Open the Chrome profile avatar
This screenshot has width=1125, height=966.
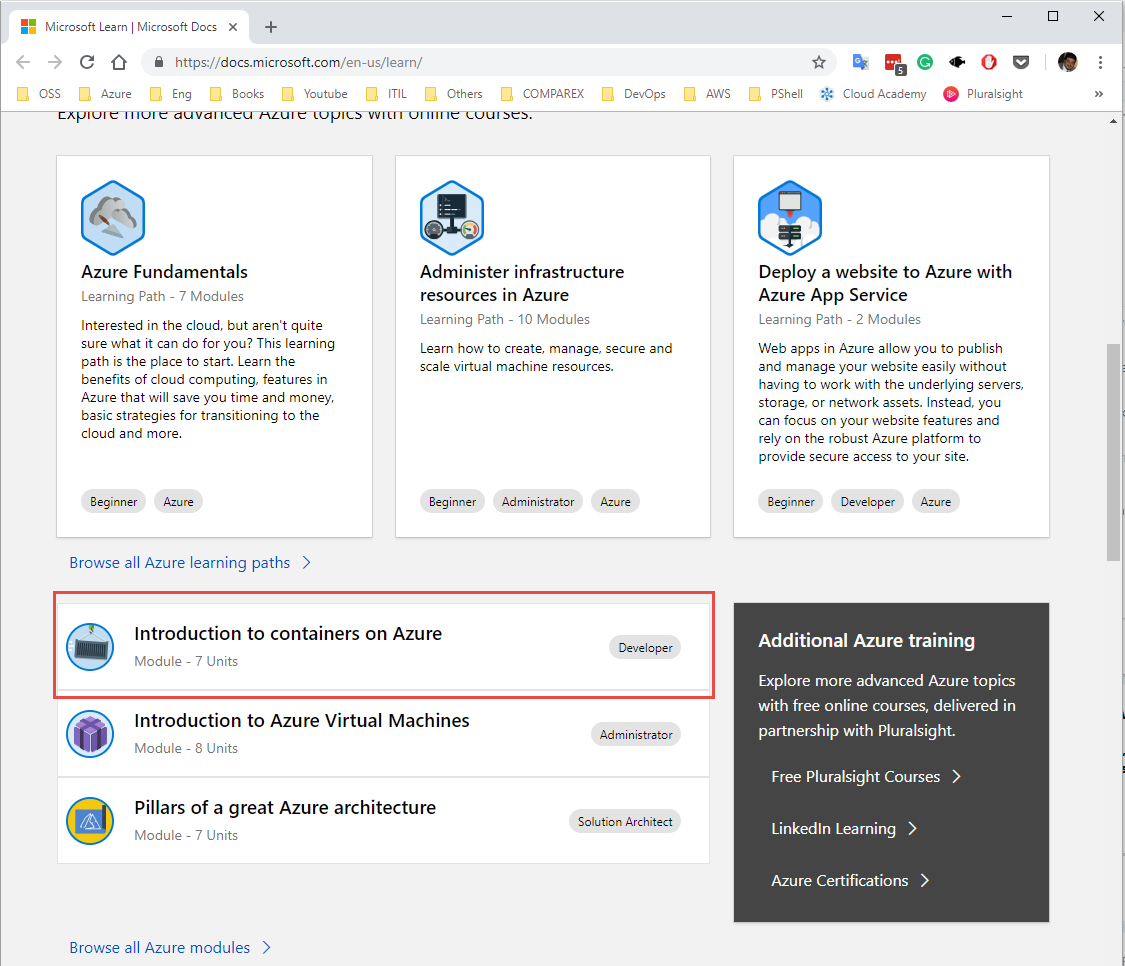(1068, 62)
